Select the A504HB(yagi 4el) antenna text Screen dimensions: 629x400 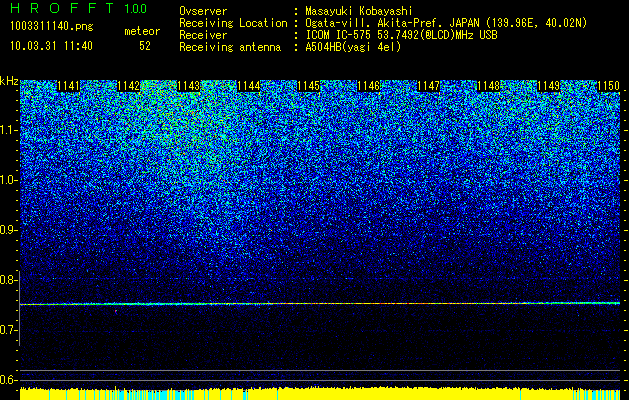pos(353,47)
